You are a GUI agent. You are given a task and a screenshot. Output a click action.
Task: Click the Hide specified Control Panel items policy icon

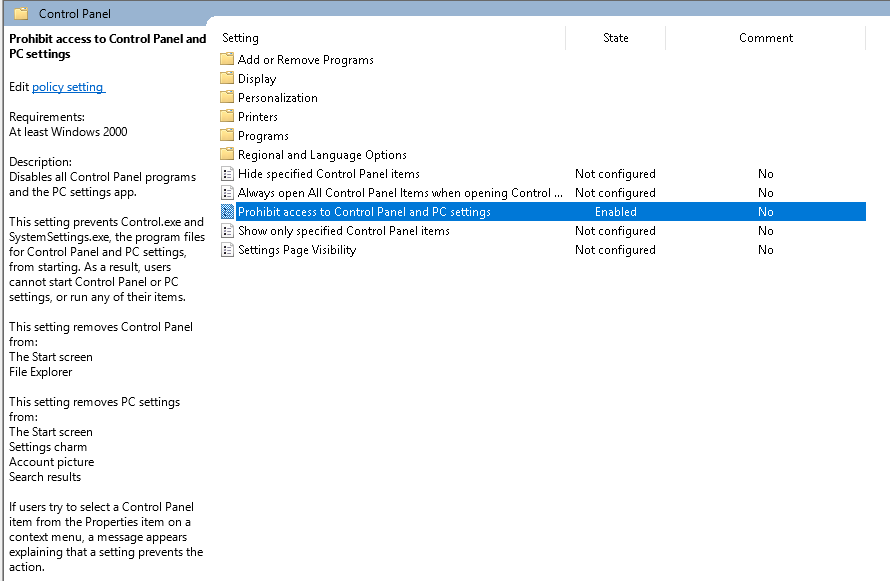(x=227, y=174)
